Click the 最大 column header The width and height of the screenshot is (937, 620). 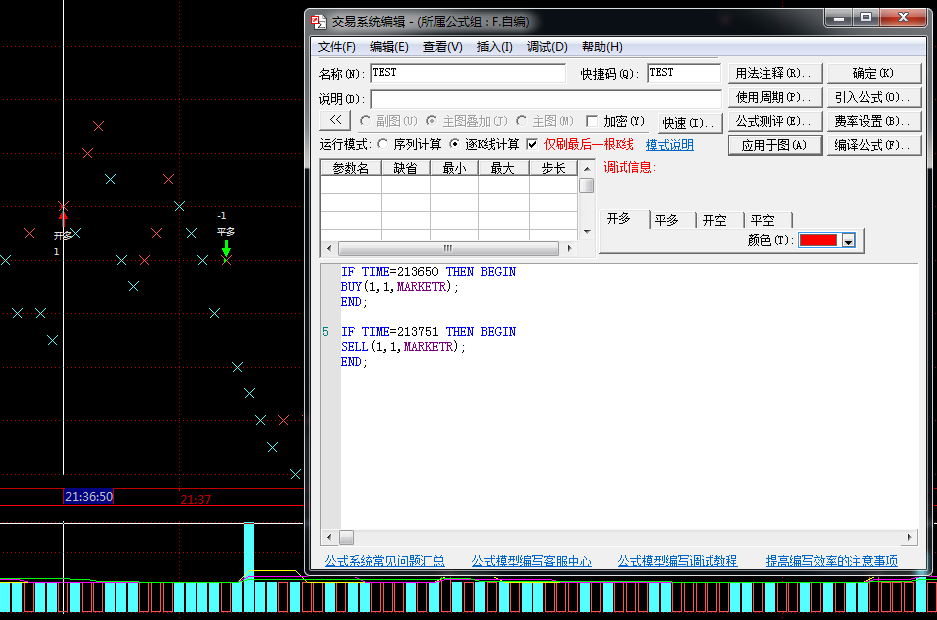pos(503,168)
